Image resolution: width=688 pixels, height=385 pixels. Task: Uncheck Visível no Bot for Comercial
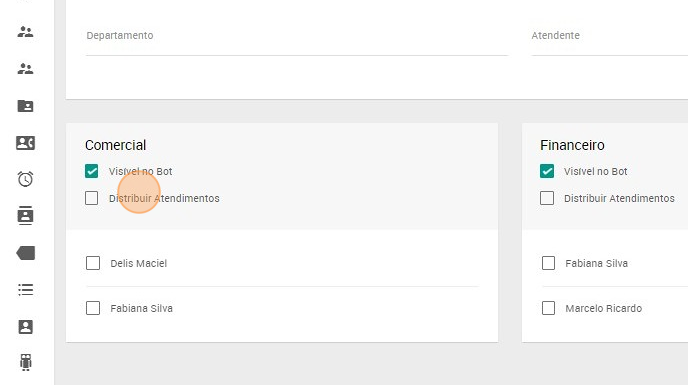92,171
